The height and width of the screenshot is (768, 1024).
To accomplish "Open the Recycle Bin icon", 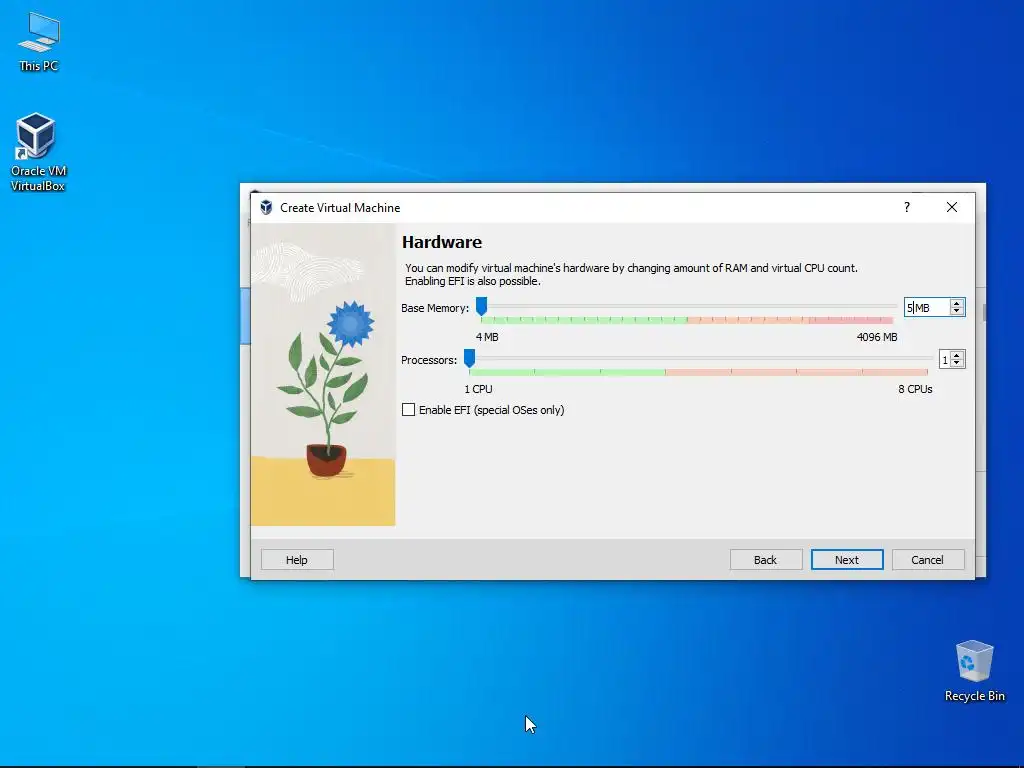I will coord(974,671).
